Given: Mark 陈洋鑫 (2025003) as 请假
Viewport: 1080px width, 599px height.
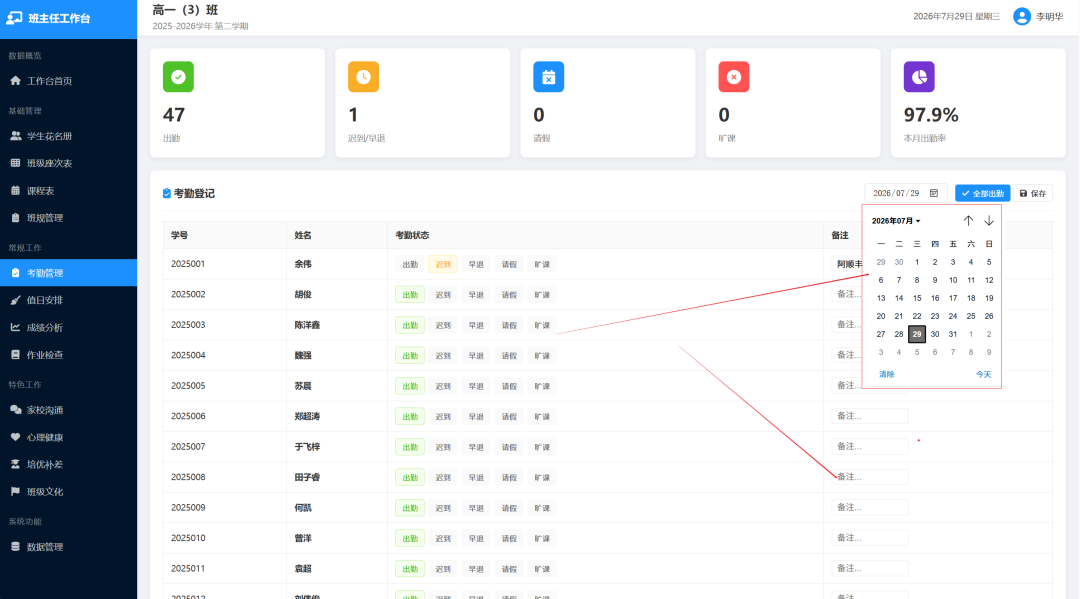Looking at the screenshot, I should (509, 325).
